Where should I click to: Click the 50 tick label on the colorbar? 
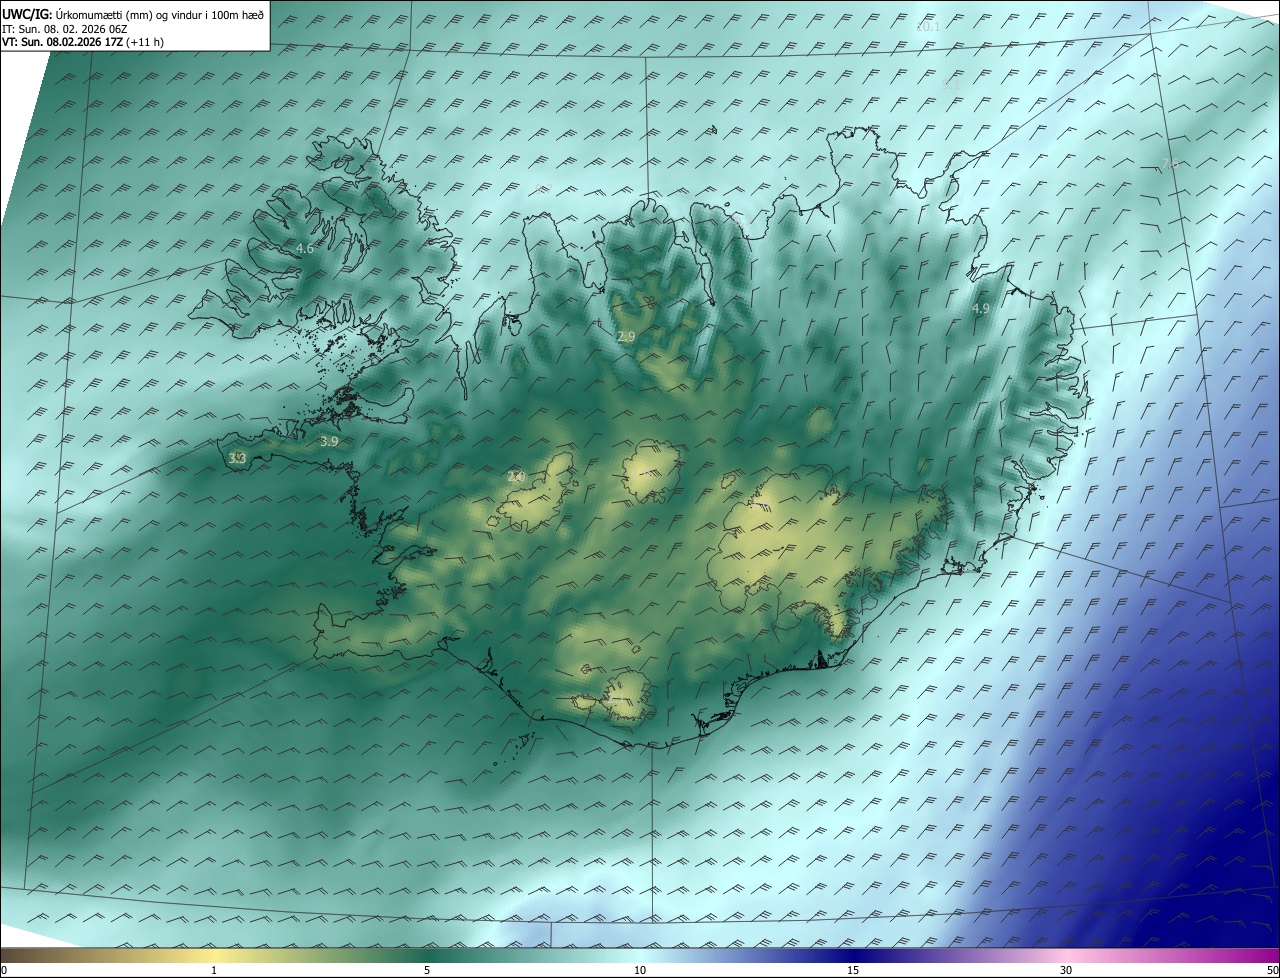1272,970
